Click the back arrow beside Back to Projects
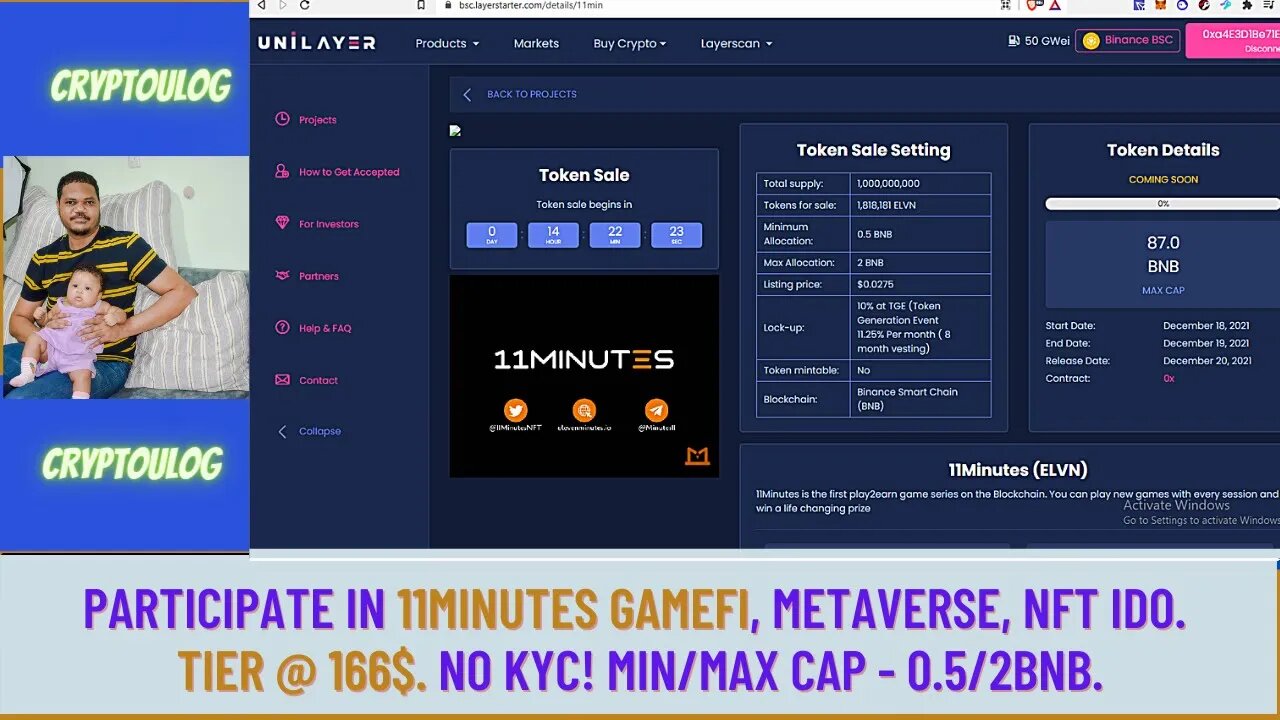 click(467, 94)
